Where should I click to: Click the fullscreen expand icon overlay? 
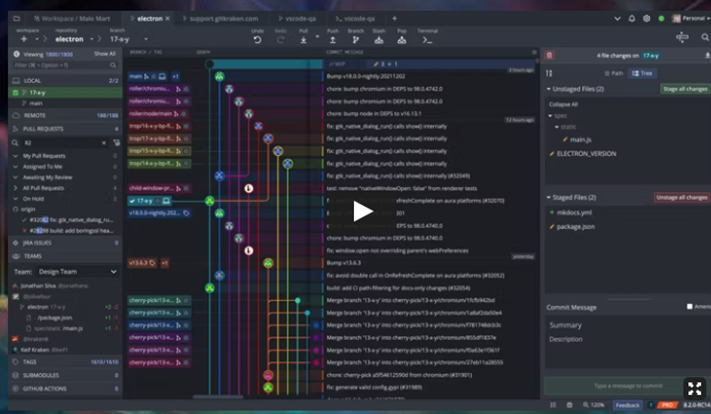click(x=694, y=388)
